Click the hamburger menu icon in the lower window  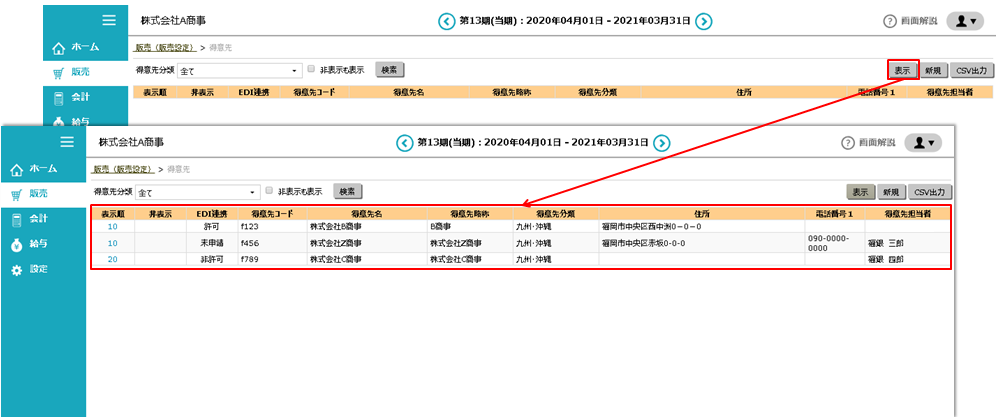click(x=67, y=142)
